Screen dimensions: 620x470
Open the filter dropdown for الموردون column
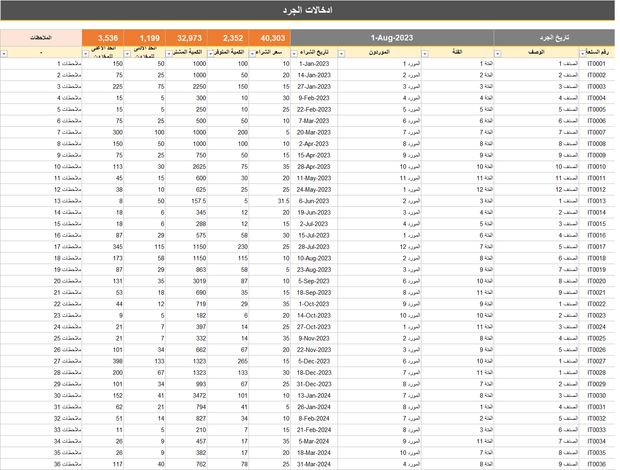pyautogui.click(x=342, y=54)
